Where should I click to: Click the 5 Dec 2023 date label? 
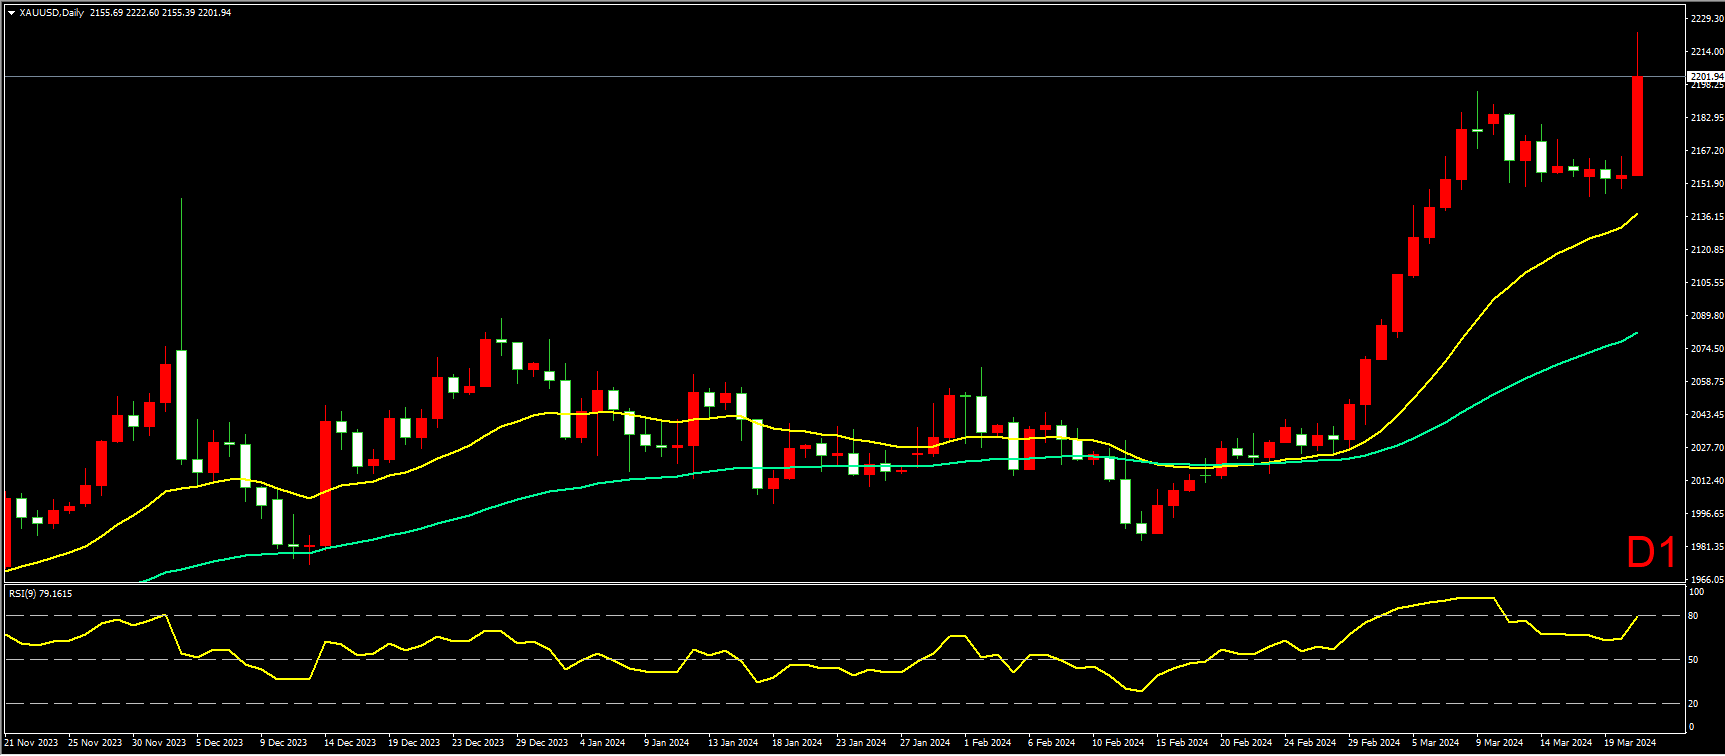click(x=220, y=743)
